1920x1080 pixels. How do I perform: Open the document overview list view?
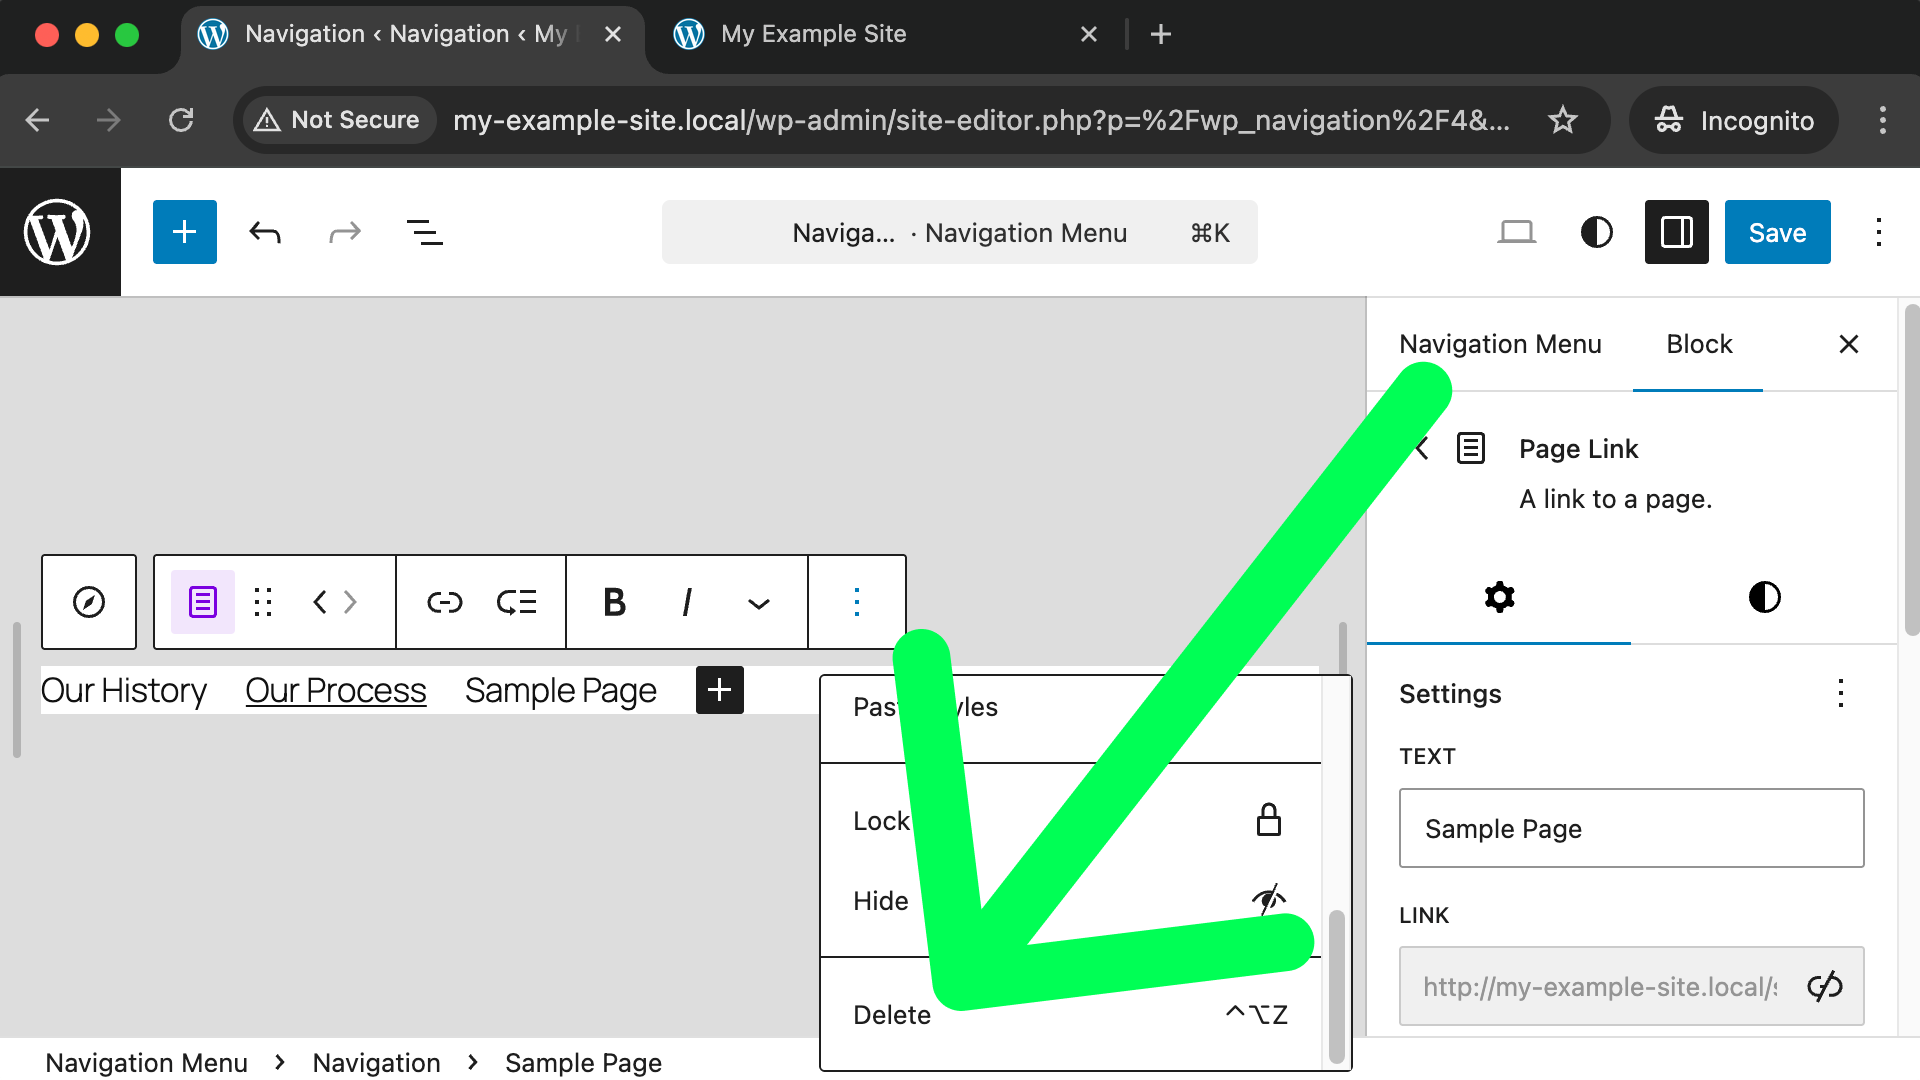[x=424, y=233]
